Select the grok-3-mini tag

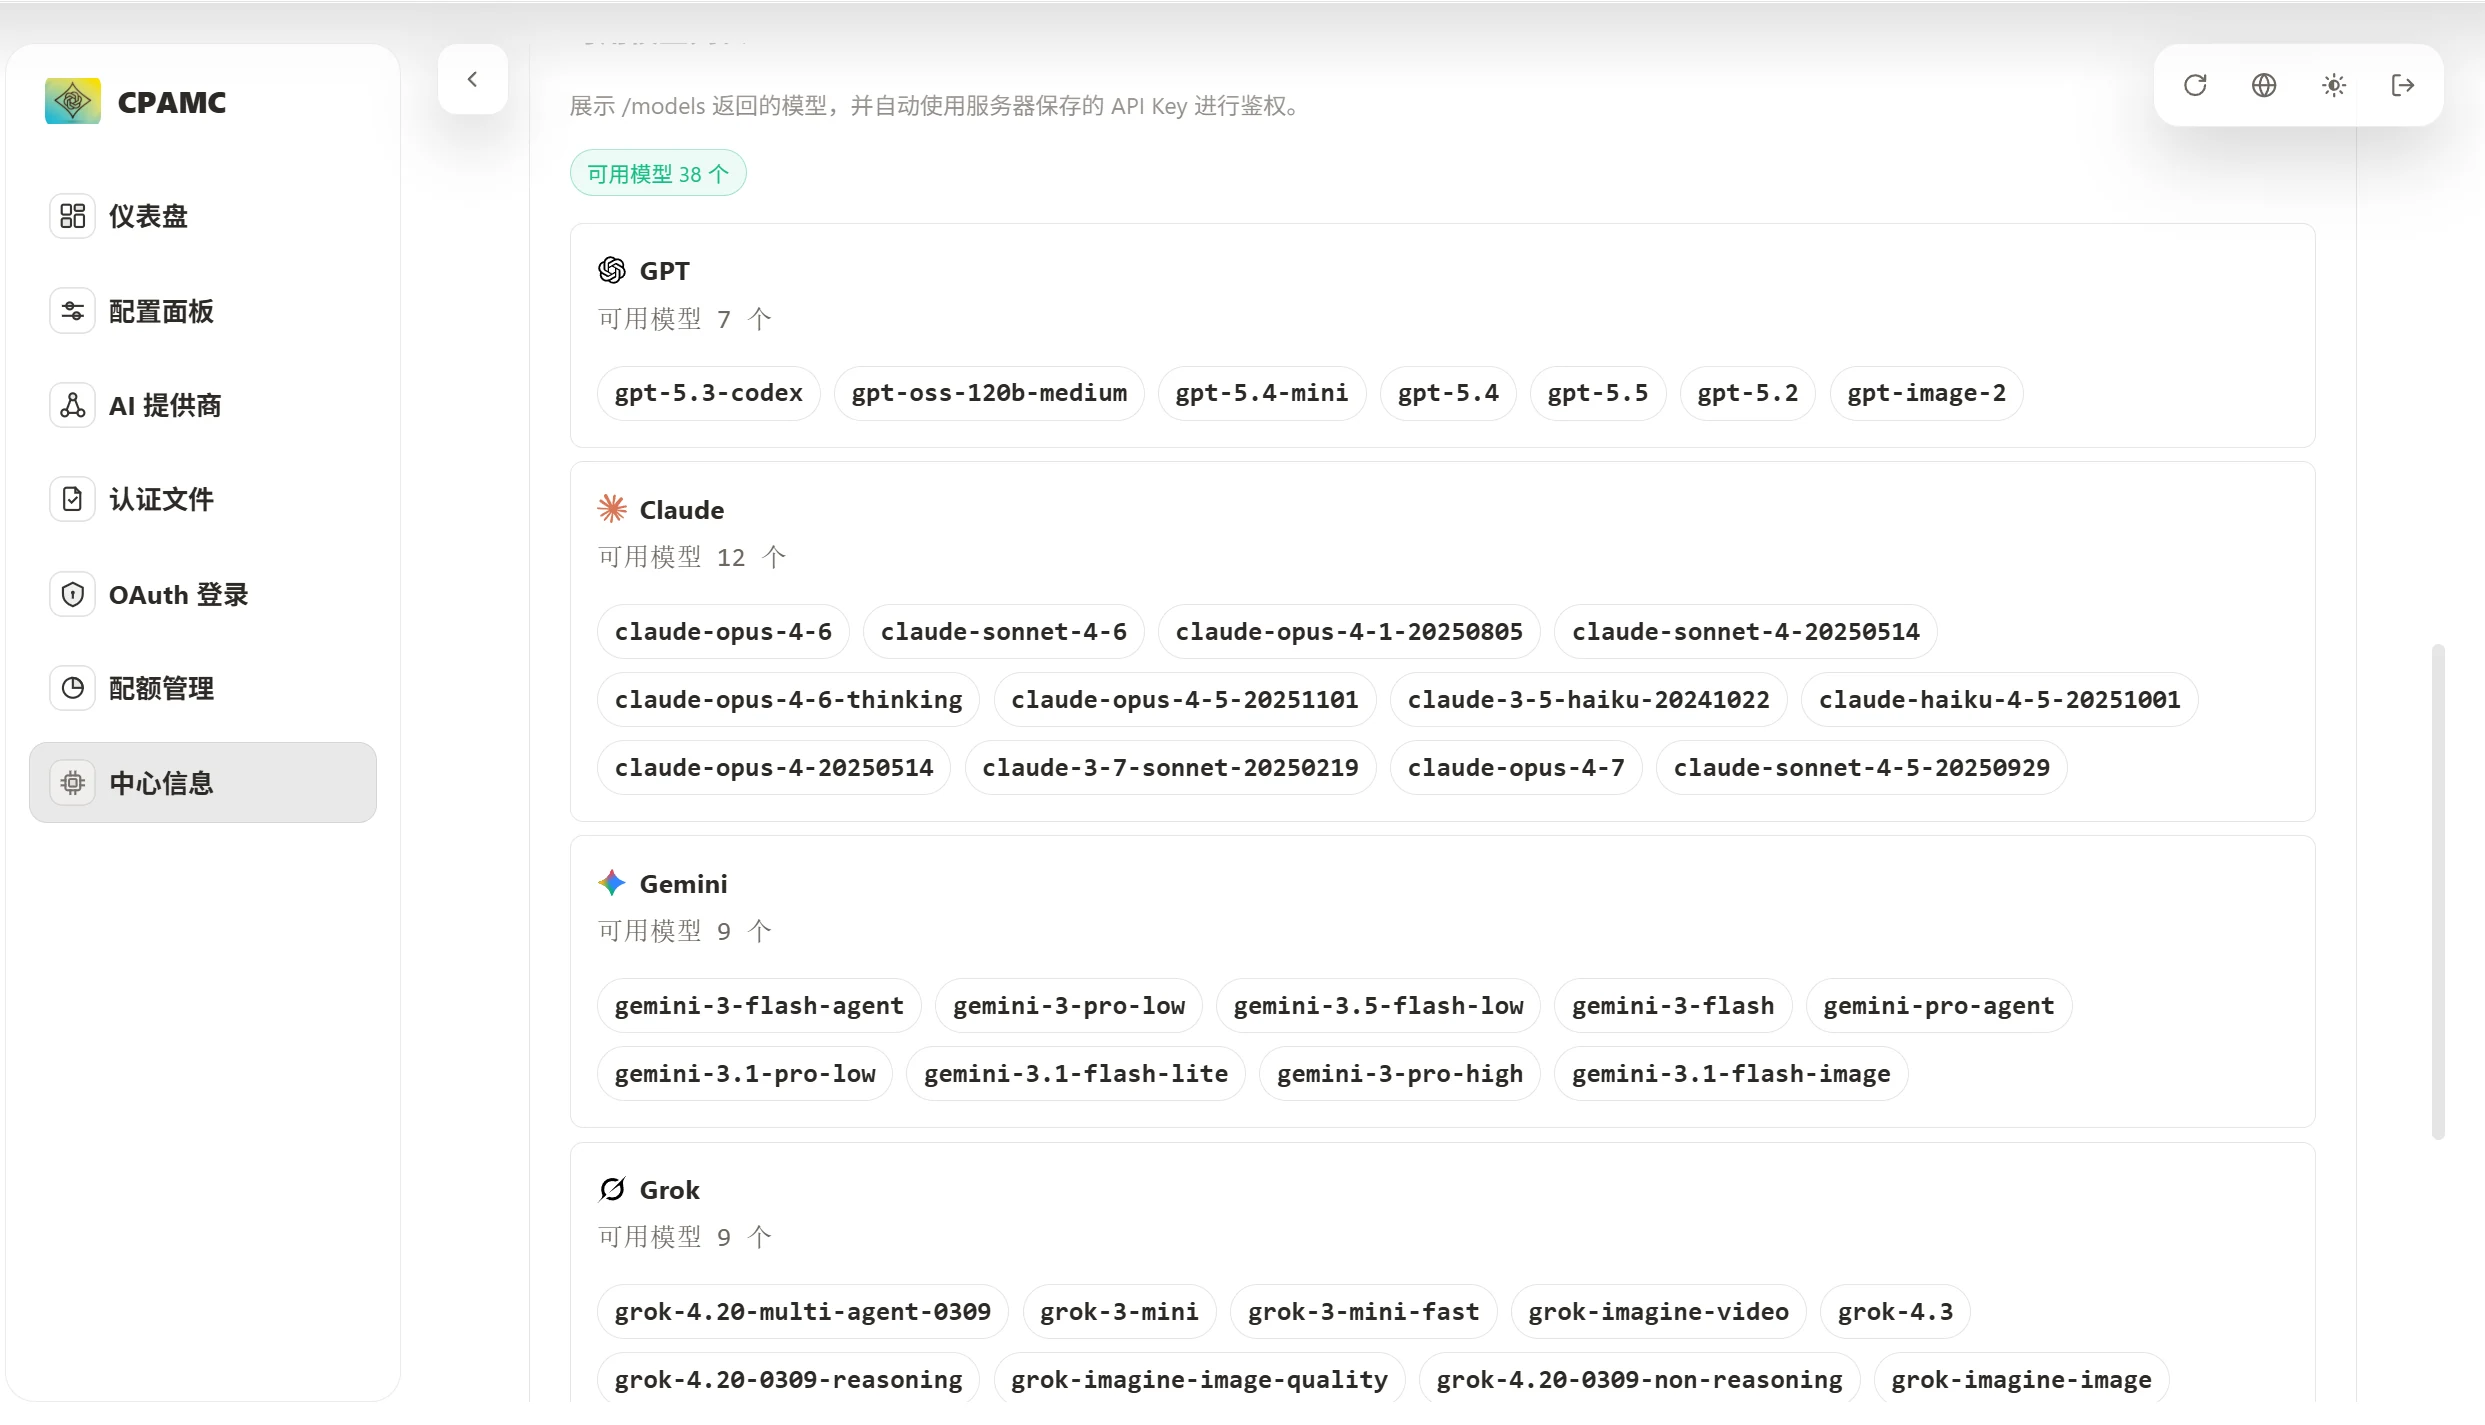tap(1119, 1311)
